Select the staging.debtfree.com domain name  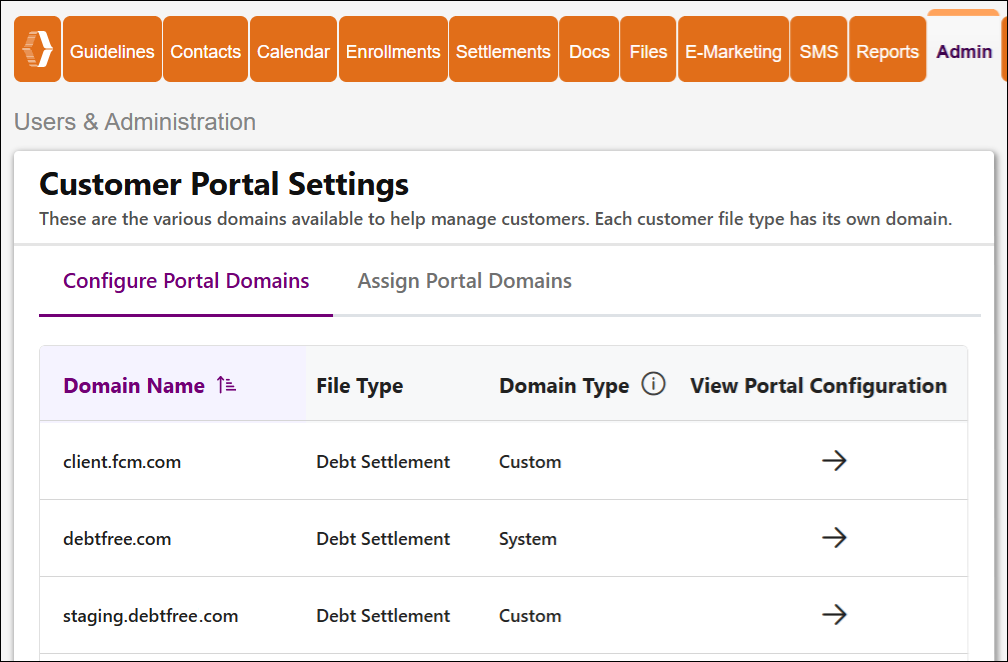[150, 616]
